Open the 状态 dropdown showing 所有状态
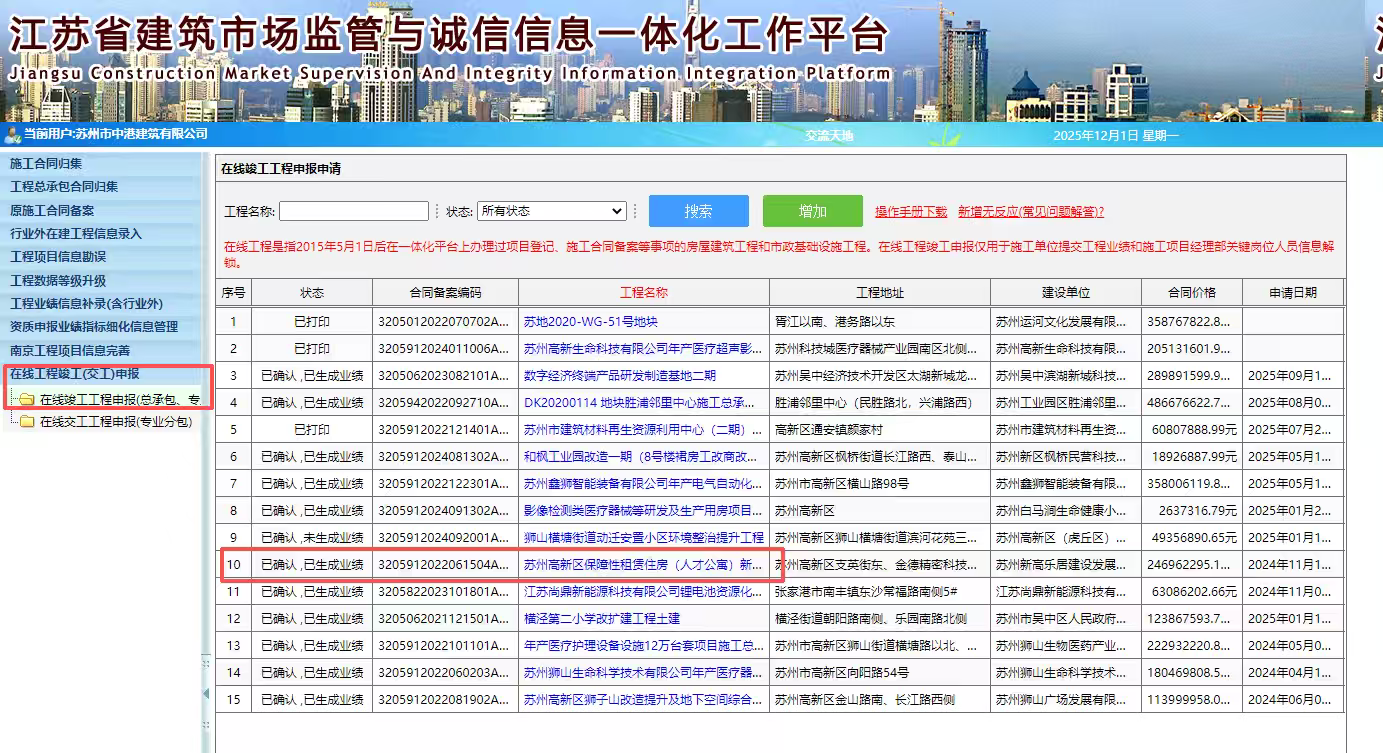Screen dimensions: 1383x753 click(551, 211)
